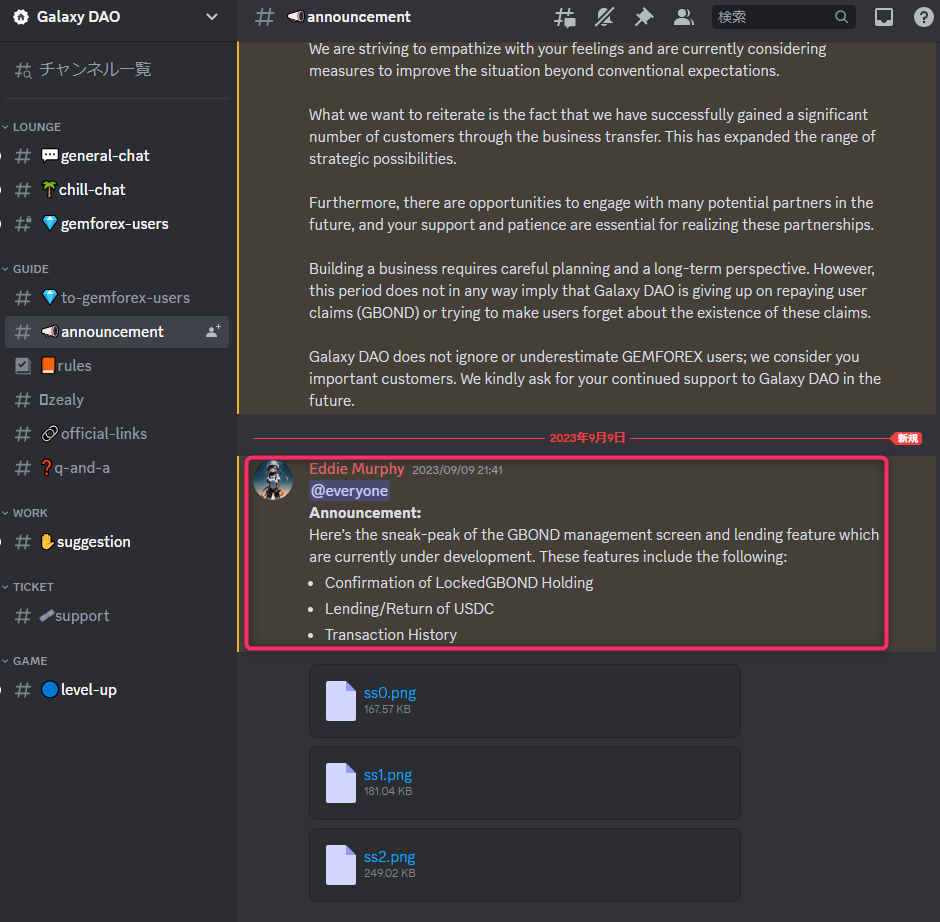Collapse the LOUNGE category
This screenshot has height=922, width=940.
pos(36,127)
